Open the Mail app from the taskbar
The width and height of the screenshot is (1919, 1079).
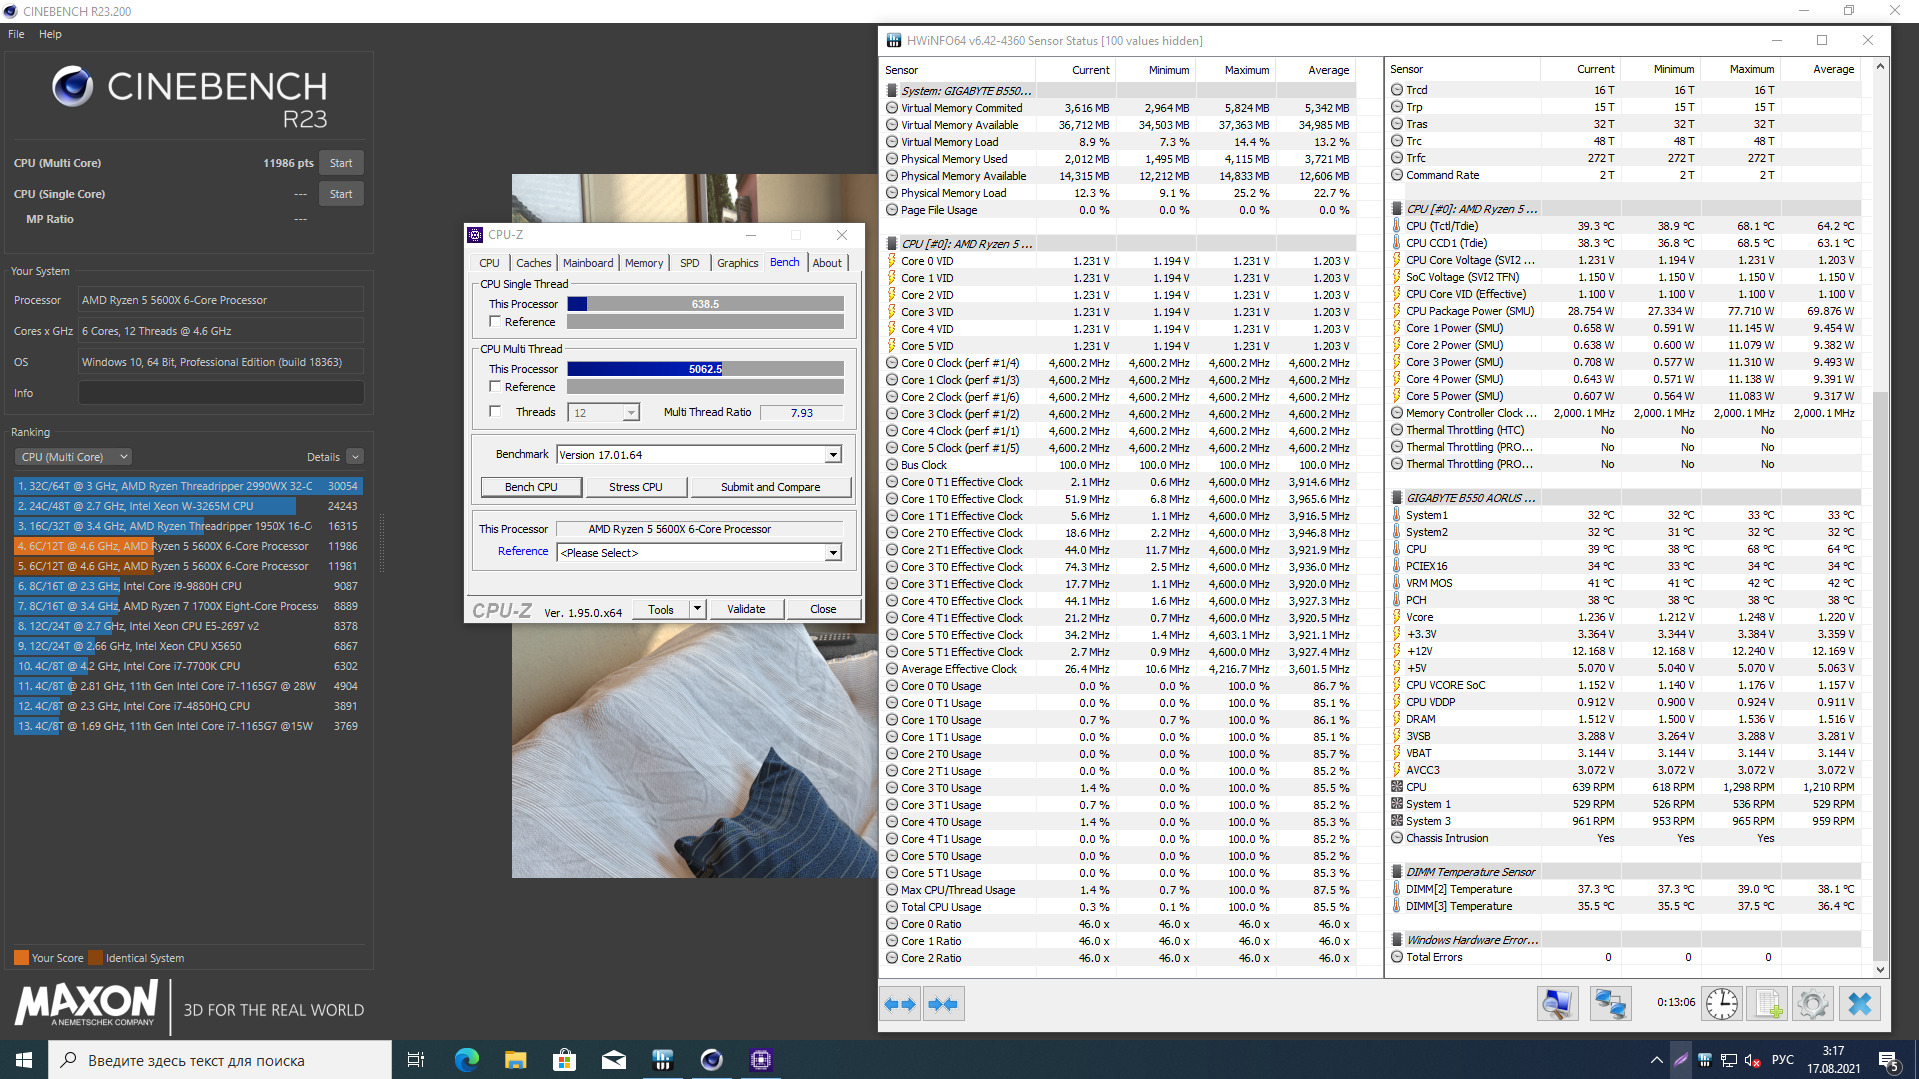tap(613, 1060)
